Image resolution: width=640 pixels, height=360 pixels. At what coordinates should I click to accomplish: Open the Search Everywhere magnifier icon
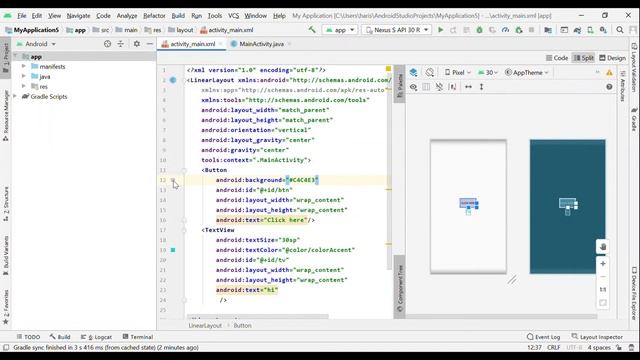(620, 30)
